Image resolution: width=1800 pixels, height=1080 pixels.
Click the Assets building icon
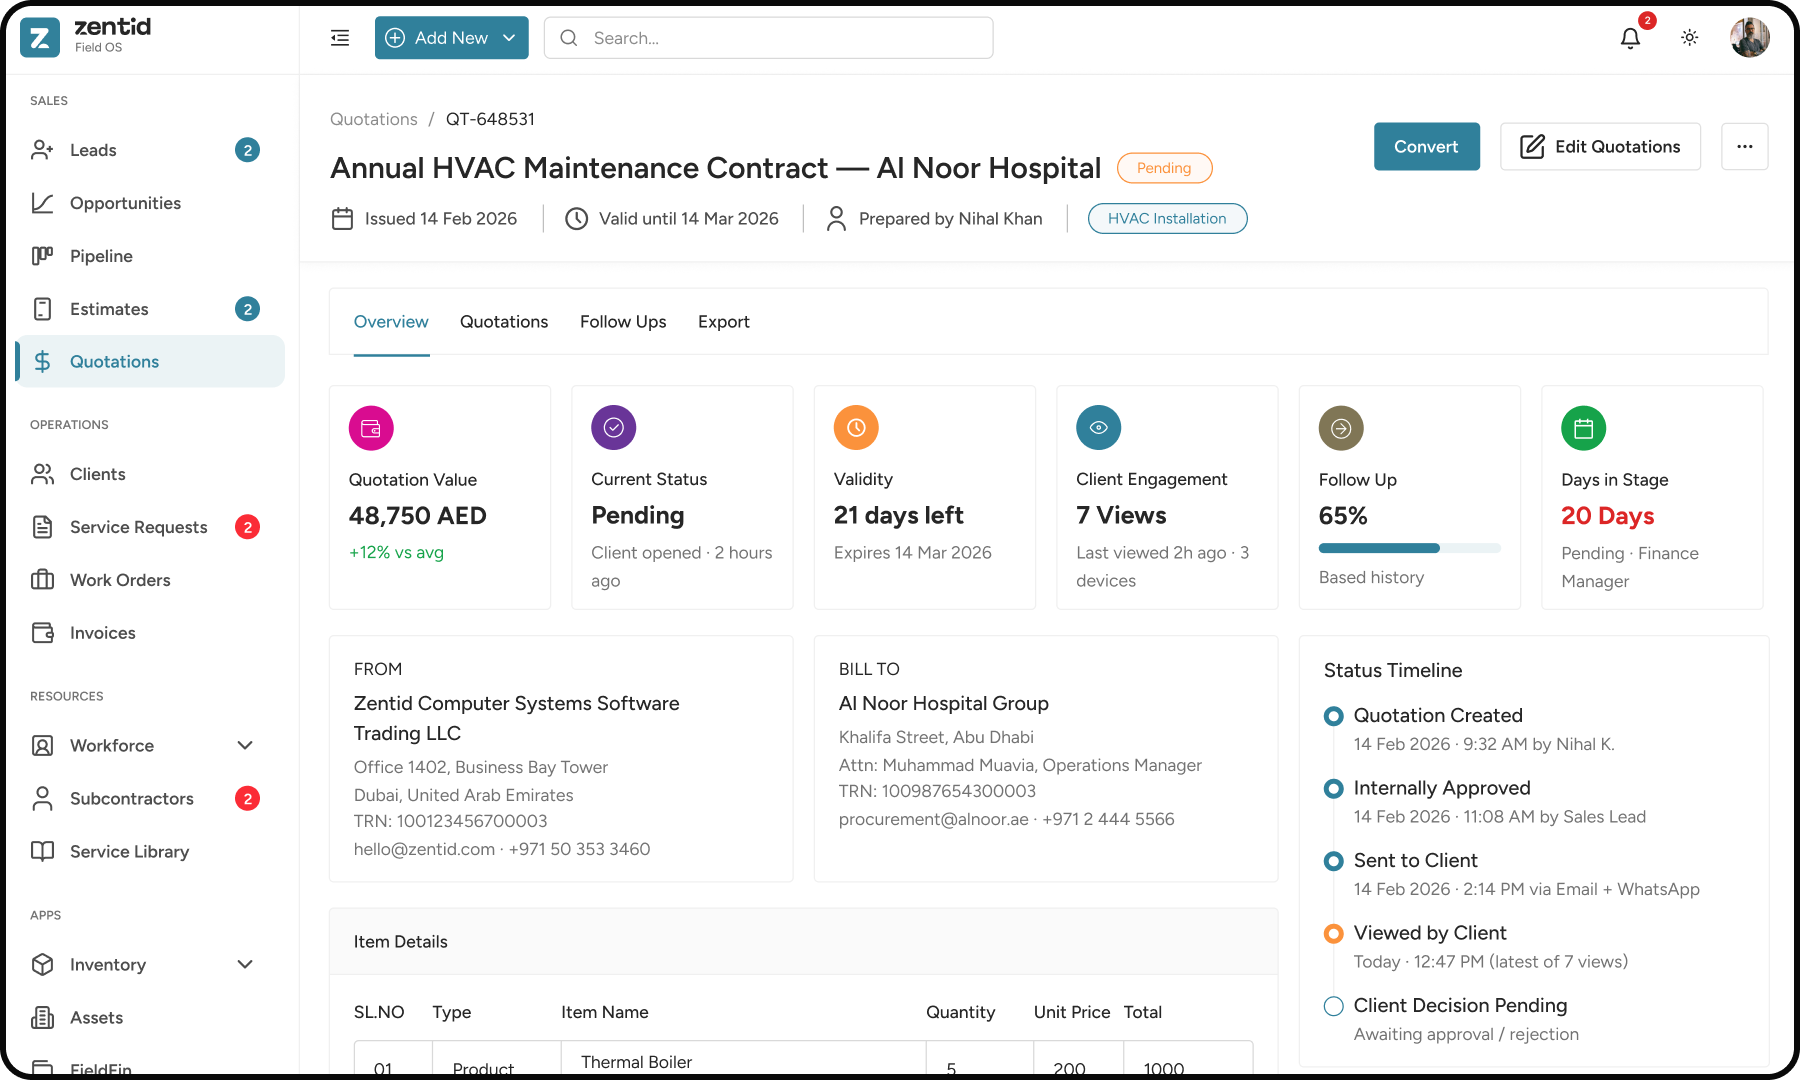point(42,1017)
